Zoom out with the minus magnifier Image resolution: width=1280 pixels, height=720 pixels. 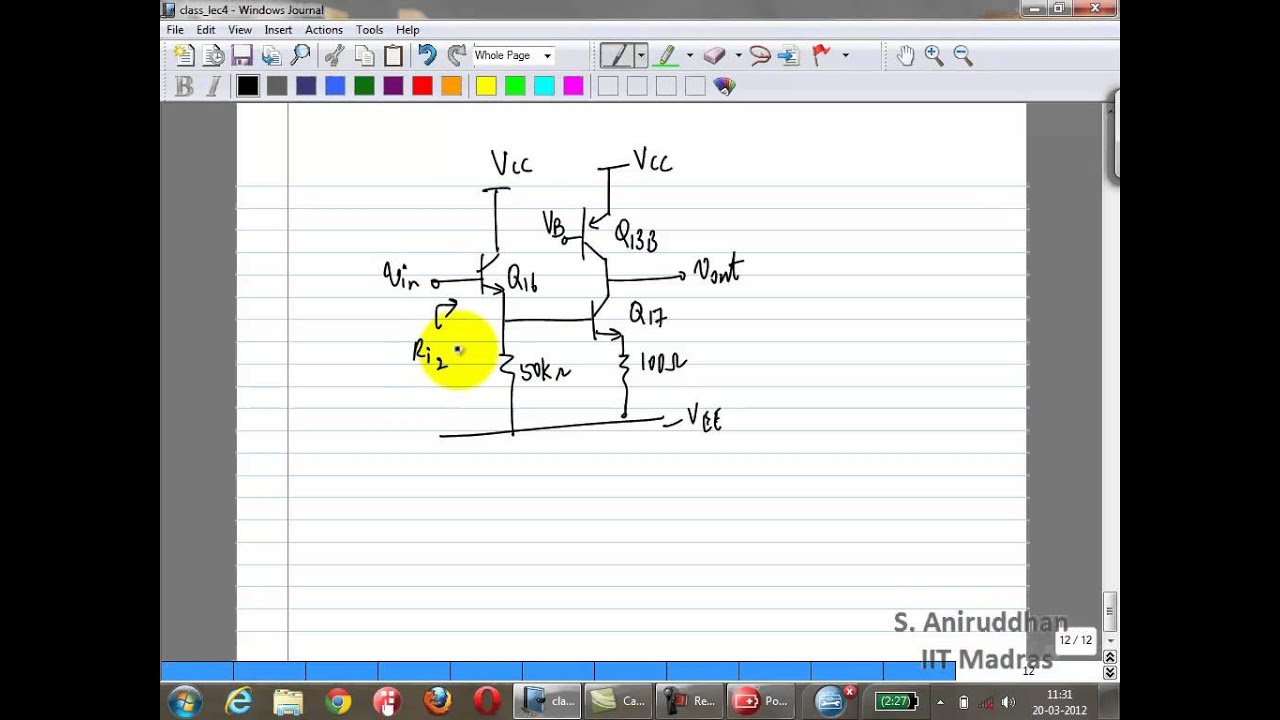(963, 56)
